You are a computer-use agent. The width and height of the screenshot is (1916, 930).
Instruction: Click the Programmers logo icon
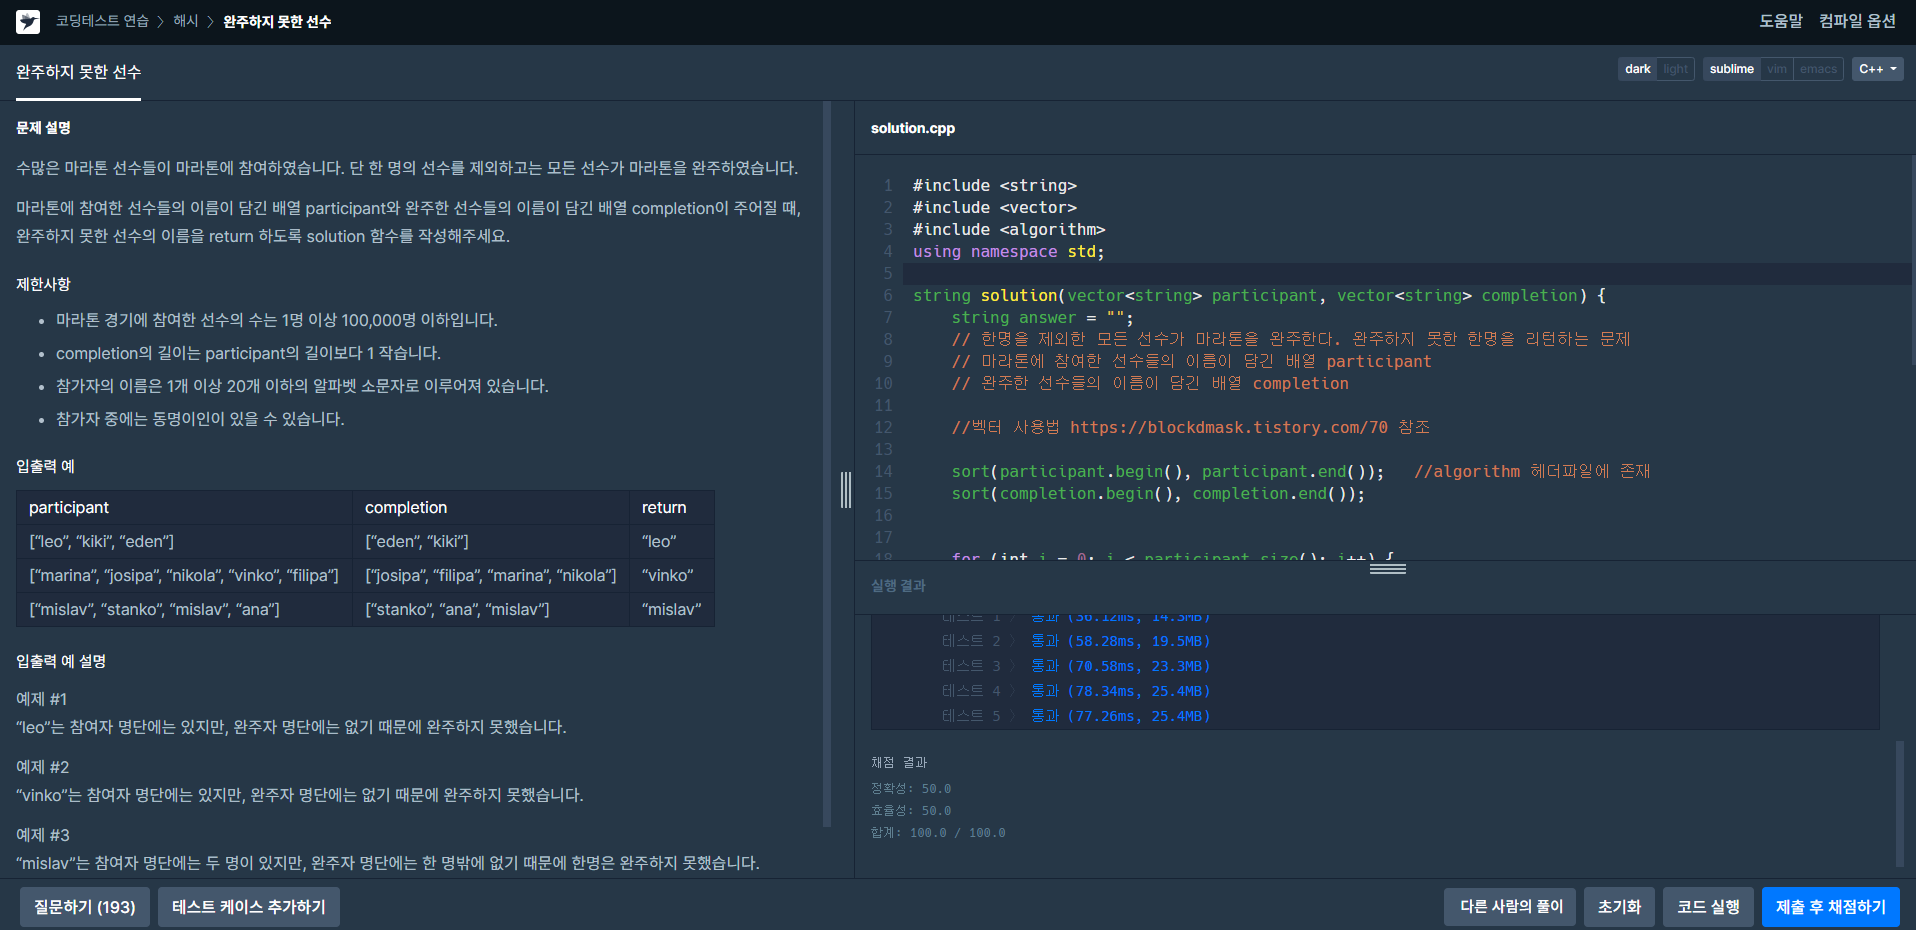(28, 21)
